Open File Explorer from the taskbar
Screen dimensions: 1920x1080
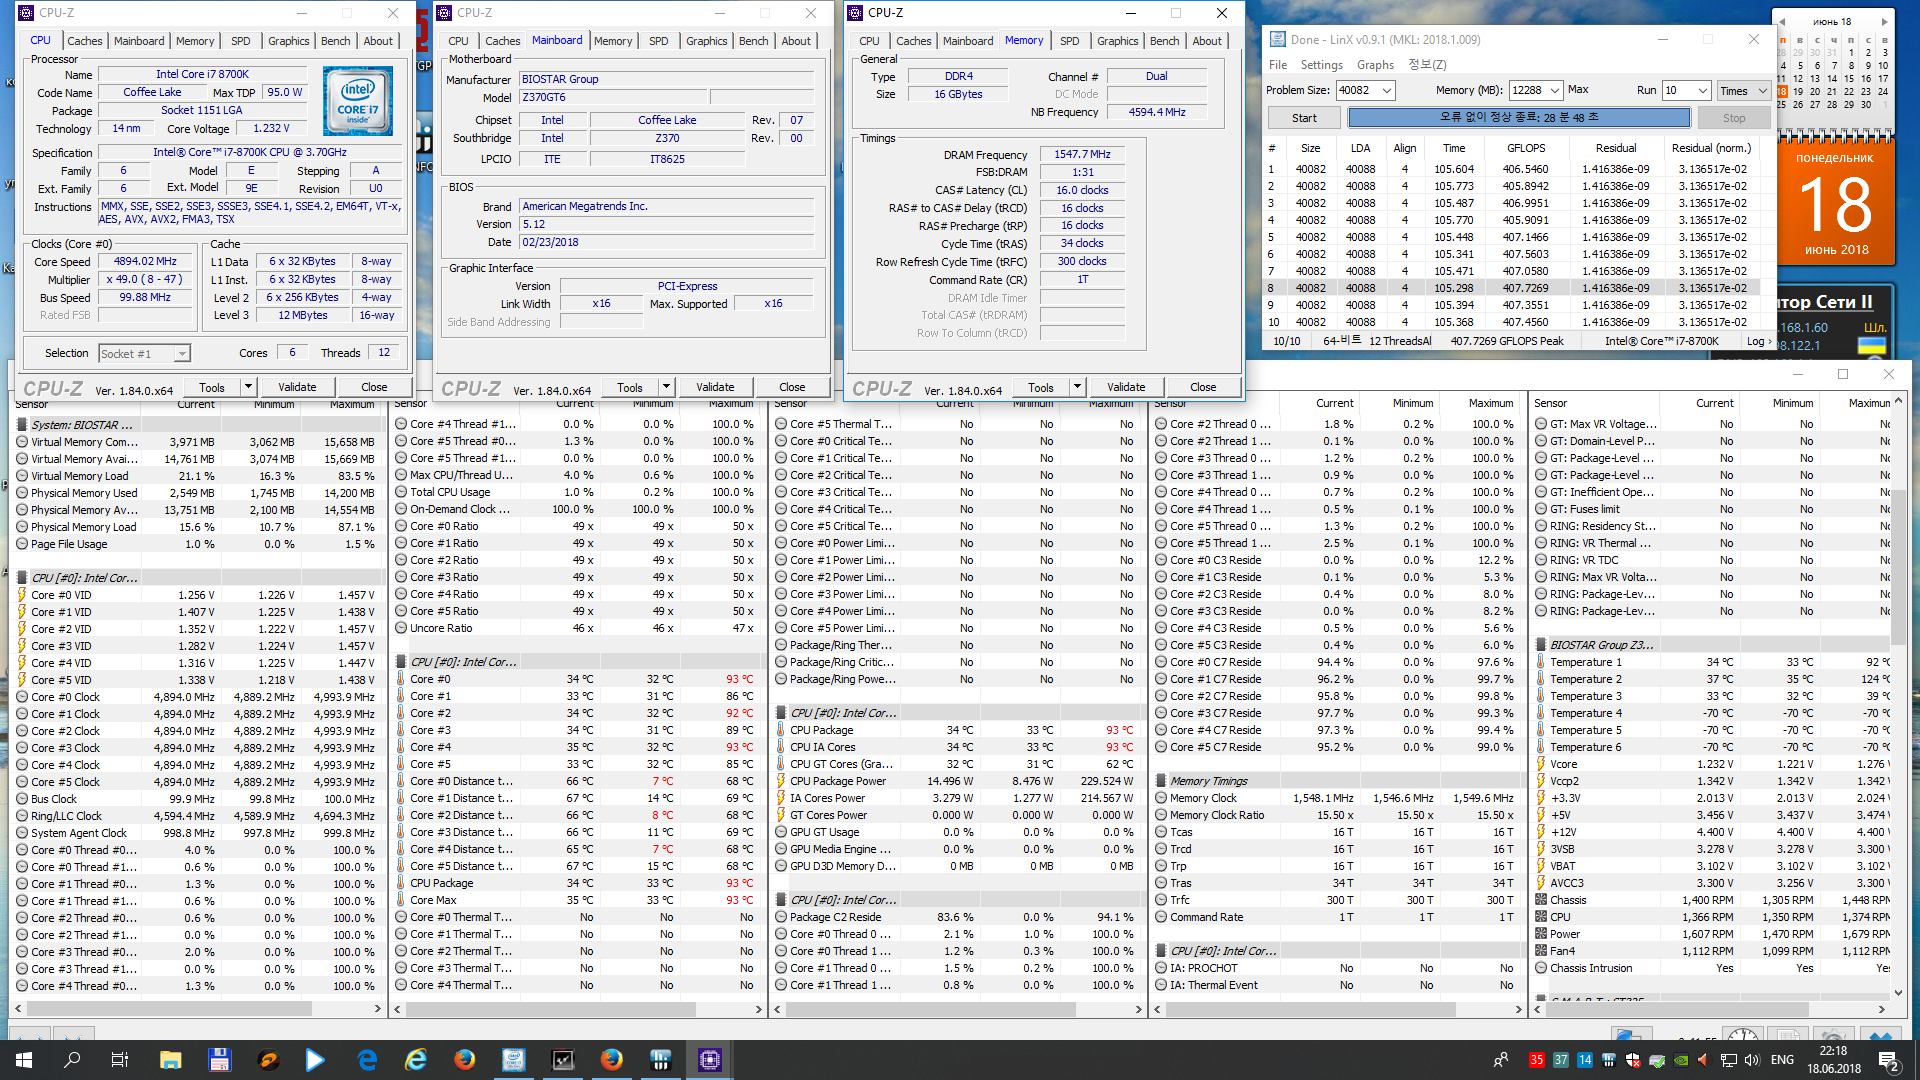coord(170,1060)
